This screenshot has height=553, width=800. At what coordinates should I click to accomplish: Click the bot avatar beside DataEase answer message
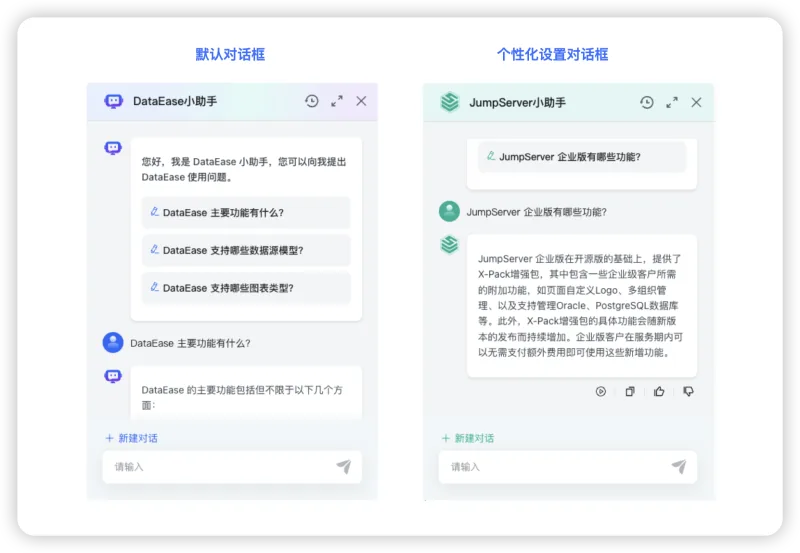coord(113,376)
